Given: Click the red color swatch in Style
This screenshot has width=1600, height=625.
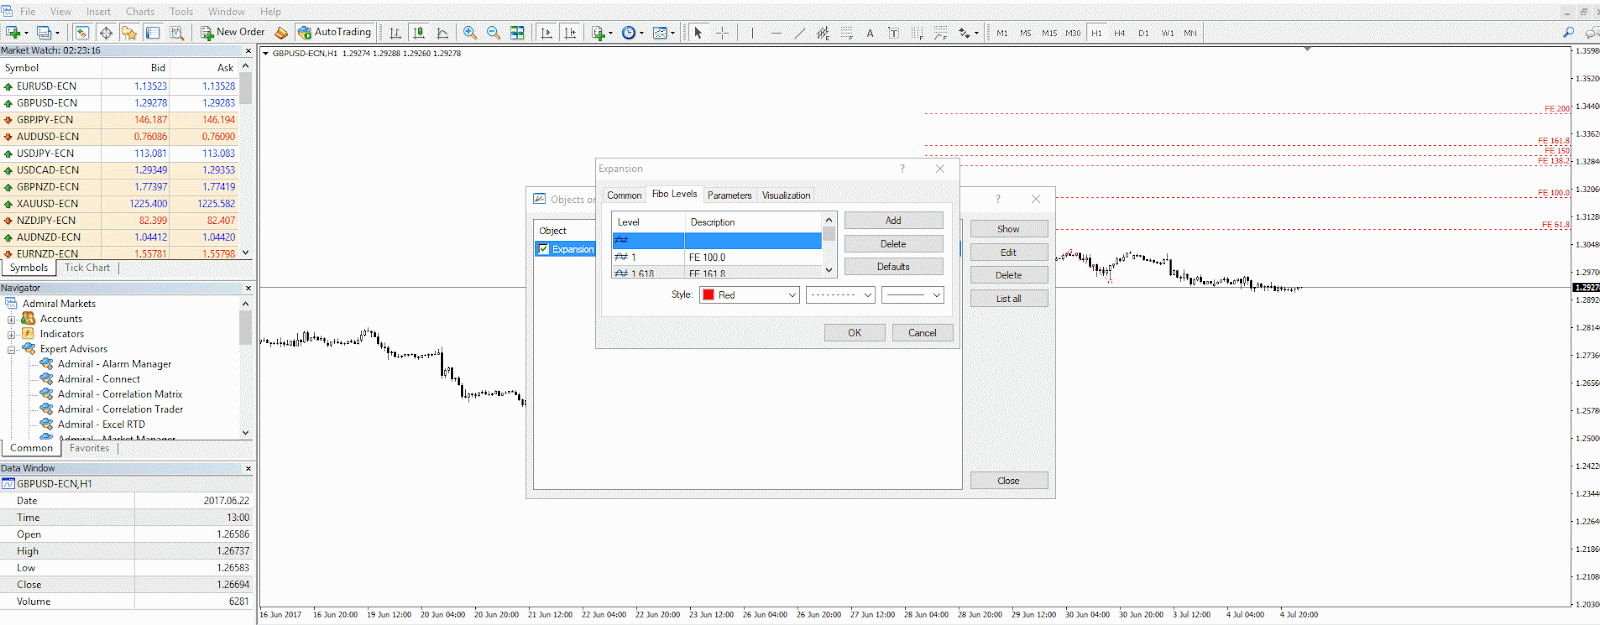Looking at the screenshot, I should [x=708, y=295].
